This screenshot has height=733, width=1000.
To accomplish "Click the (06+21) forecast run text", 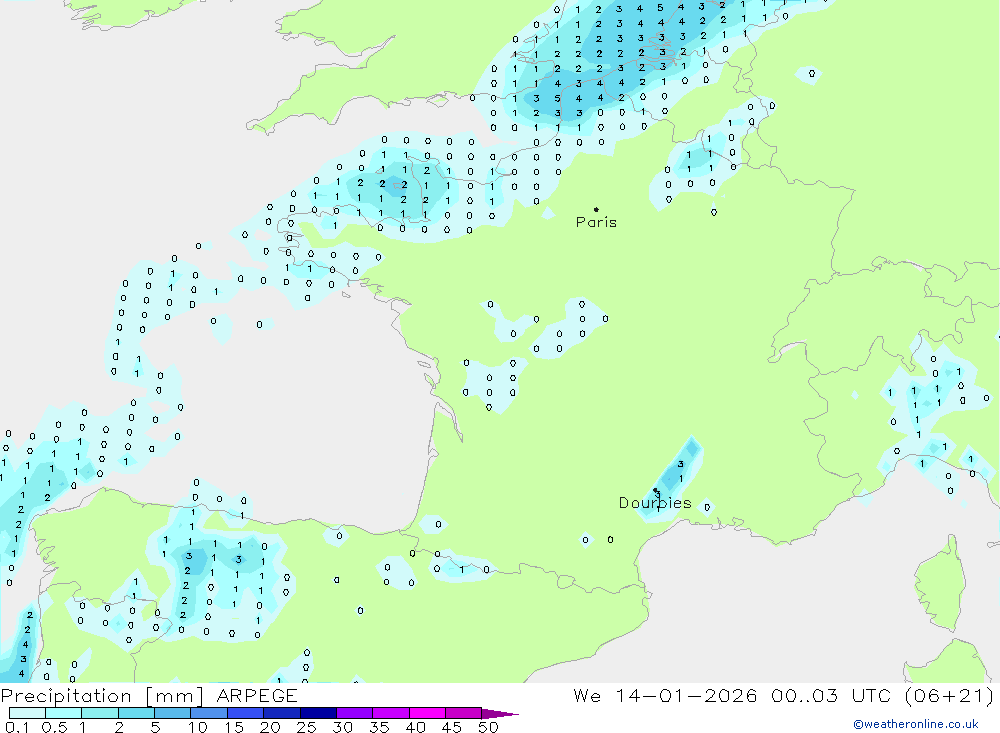I will pos(950,695).
